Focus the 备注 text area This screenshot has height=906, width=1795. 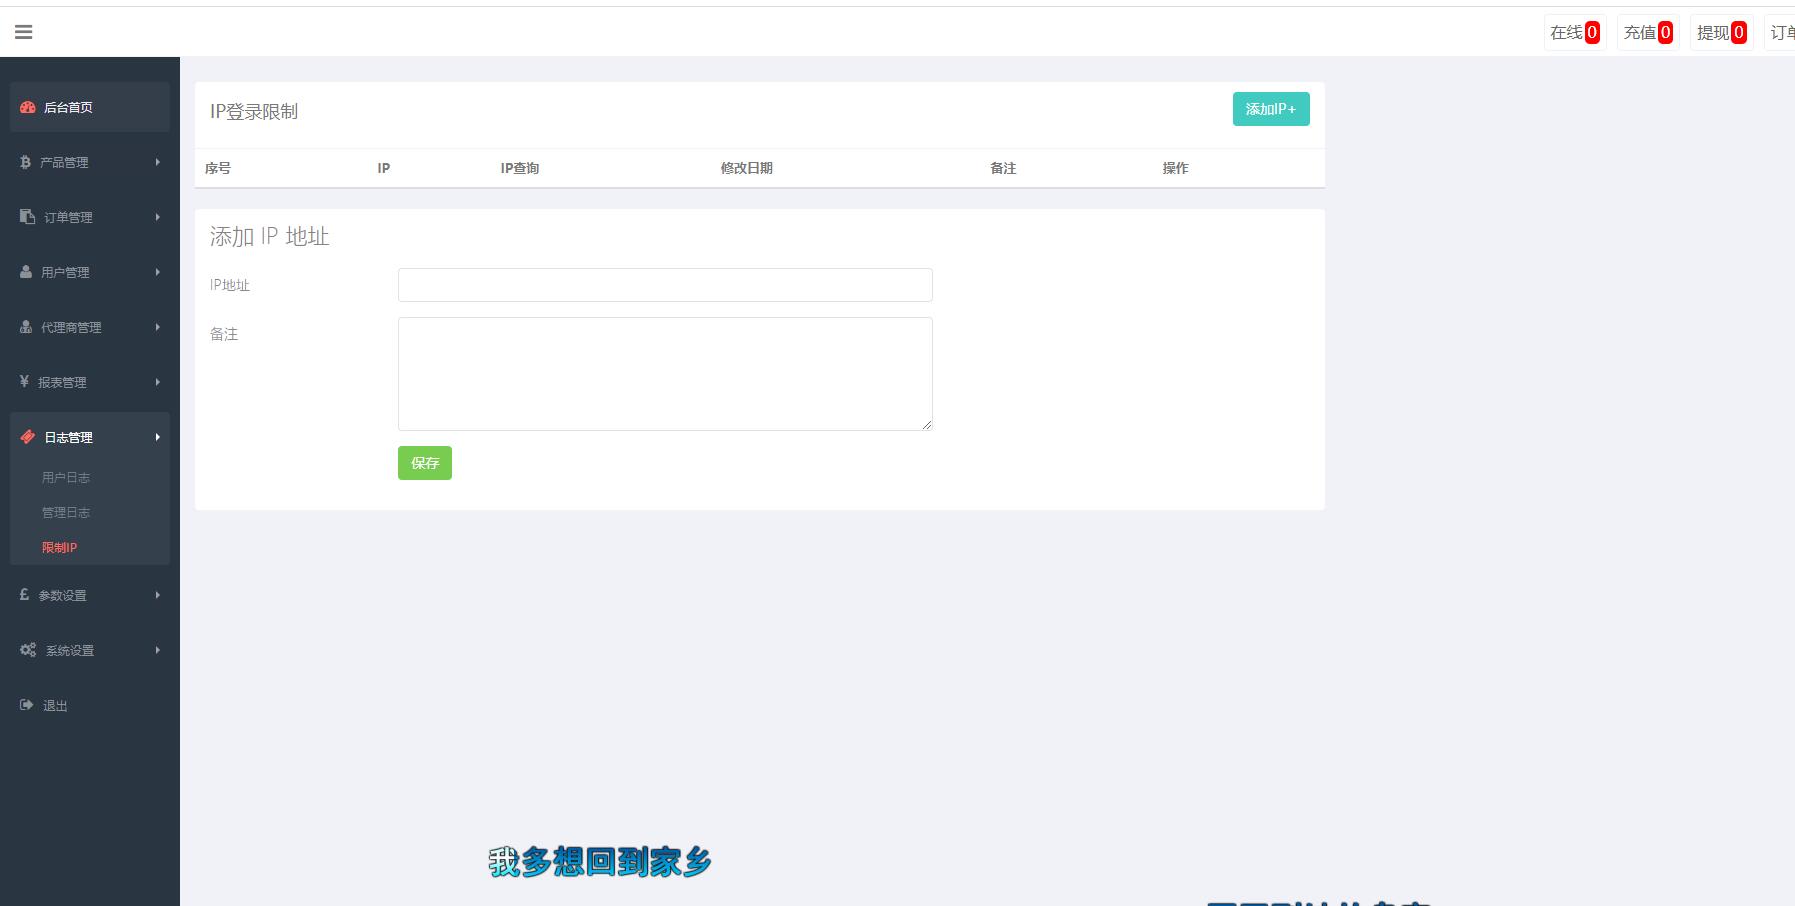[x=665, y=374]
